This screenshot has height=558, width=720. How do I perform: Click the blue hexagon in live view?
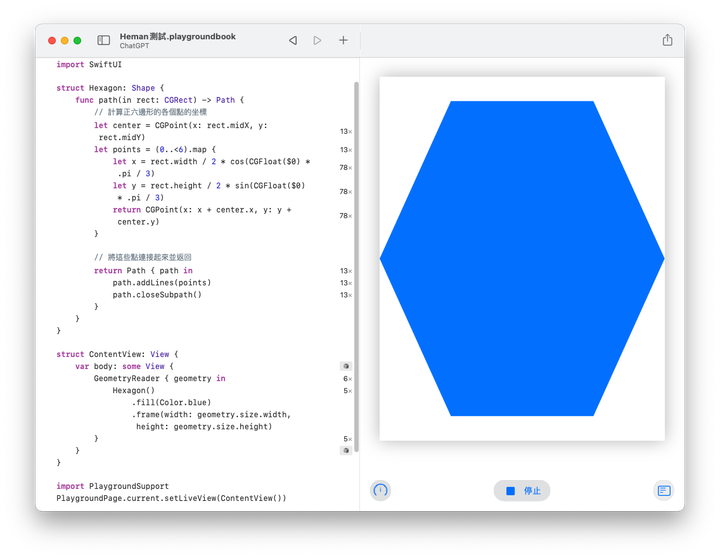521,258
